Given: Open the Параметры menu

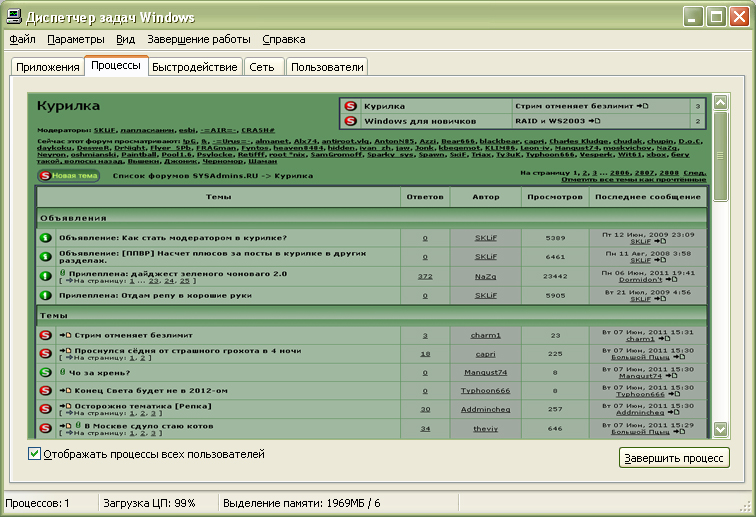Looking at the screenshot, I should (76, 40).
